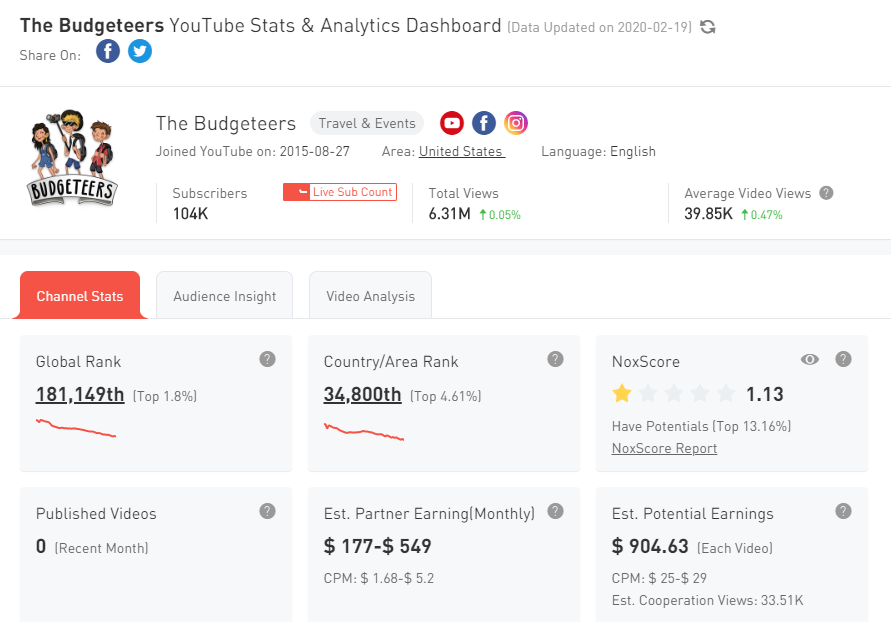
Task: Share dashboard on Twitter icon
Action: click(x=140, y=51)
